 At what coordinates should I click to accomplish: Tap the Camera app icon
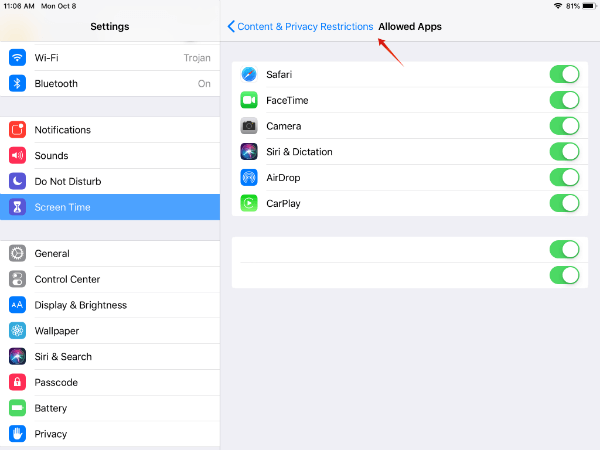[x=249, y=126]
